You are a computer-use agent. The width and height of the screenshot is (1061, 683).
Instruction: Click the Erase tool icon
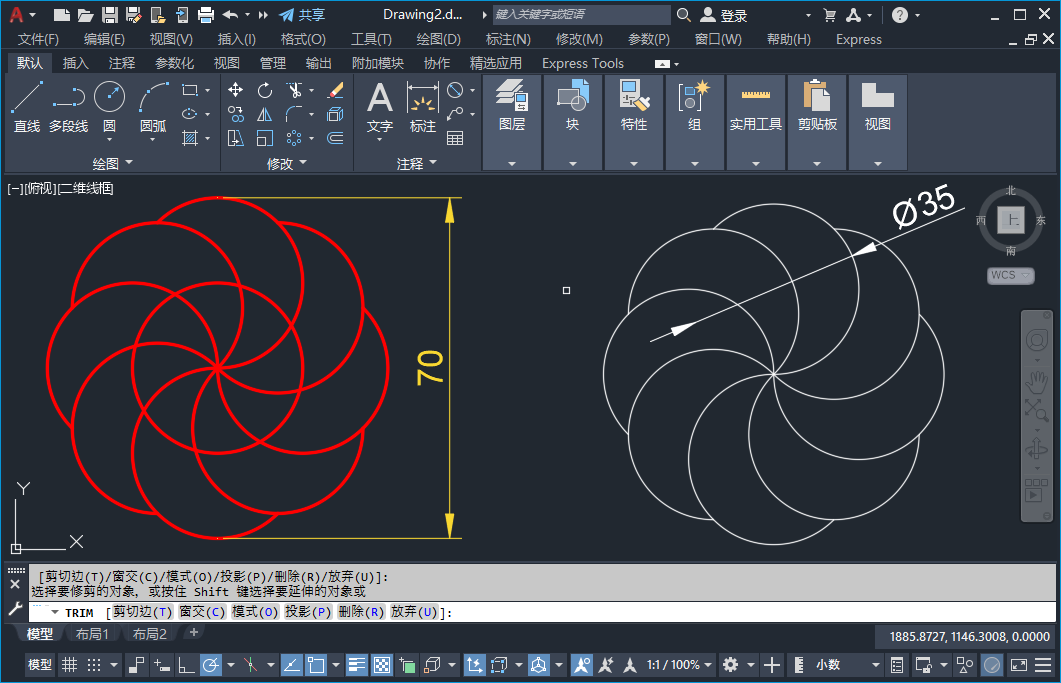click(x=336, y=90)
